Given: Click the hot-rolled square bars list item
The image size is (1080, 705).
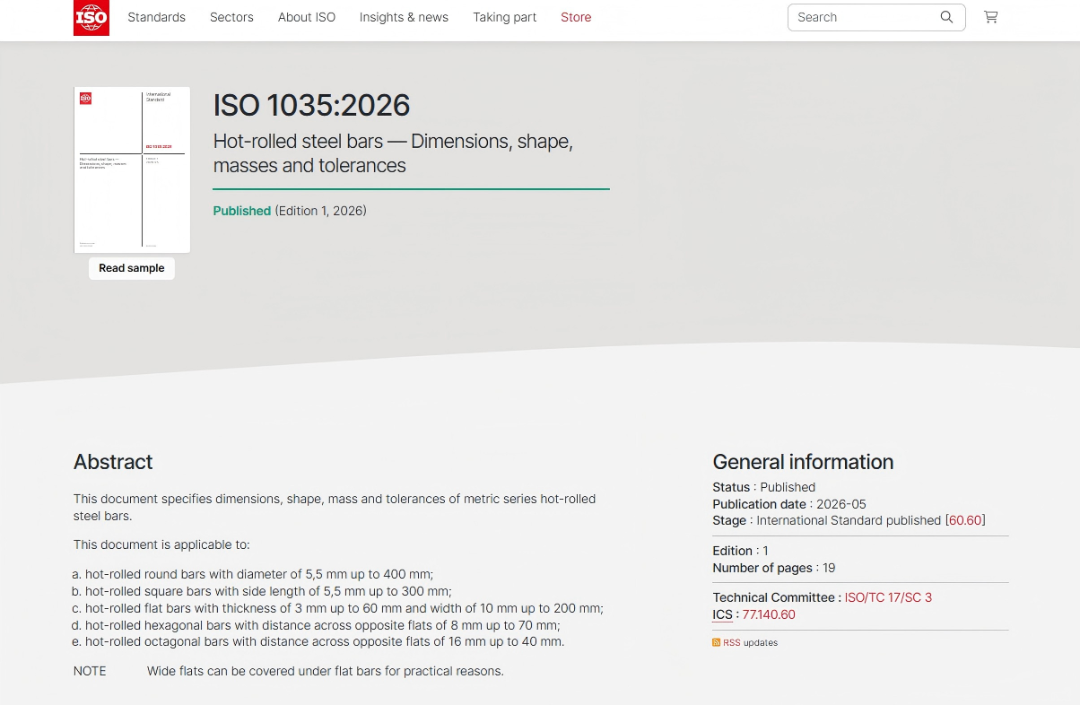Looking at the screenshot, I should 262,591.
